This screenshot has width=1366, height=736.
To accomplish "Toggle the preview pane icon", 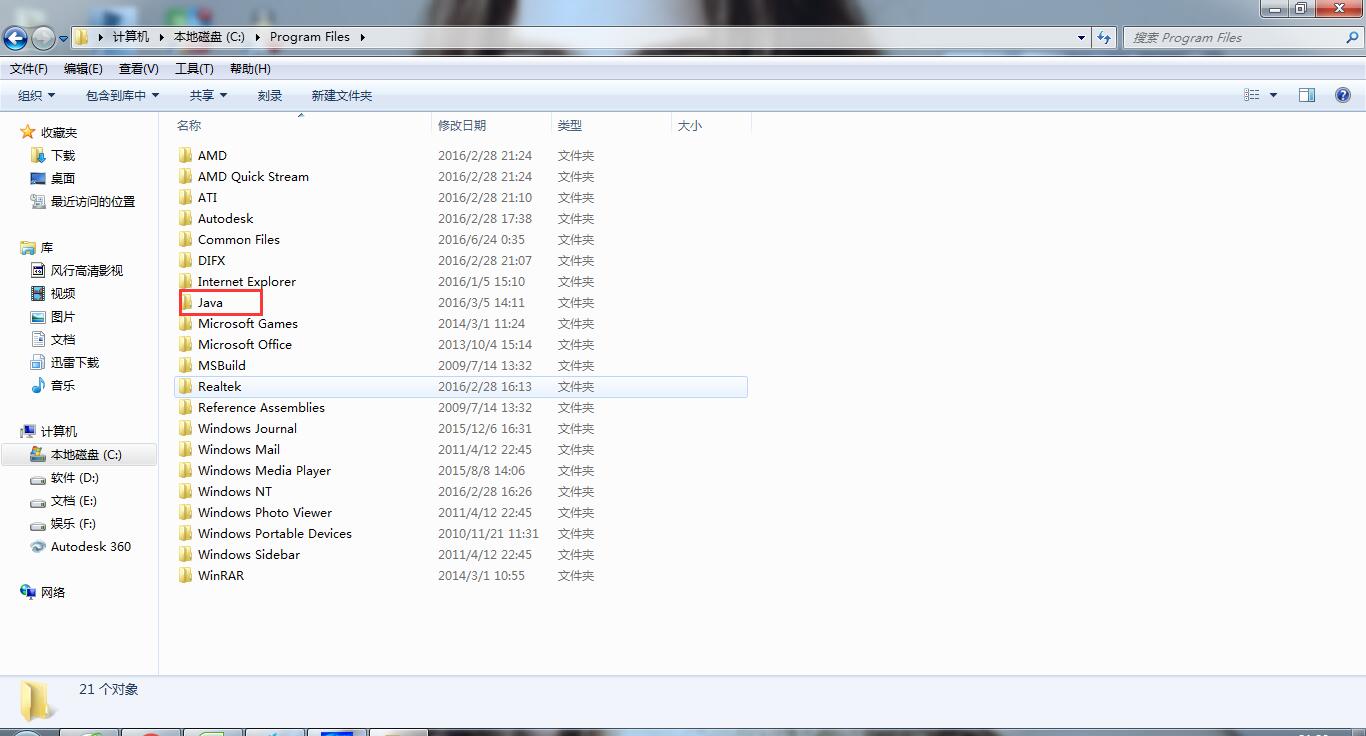I will [1307, 95].
